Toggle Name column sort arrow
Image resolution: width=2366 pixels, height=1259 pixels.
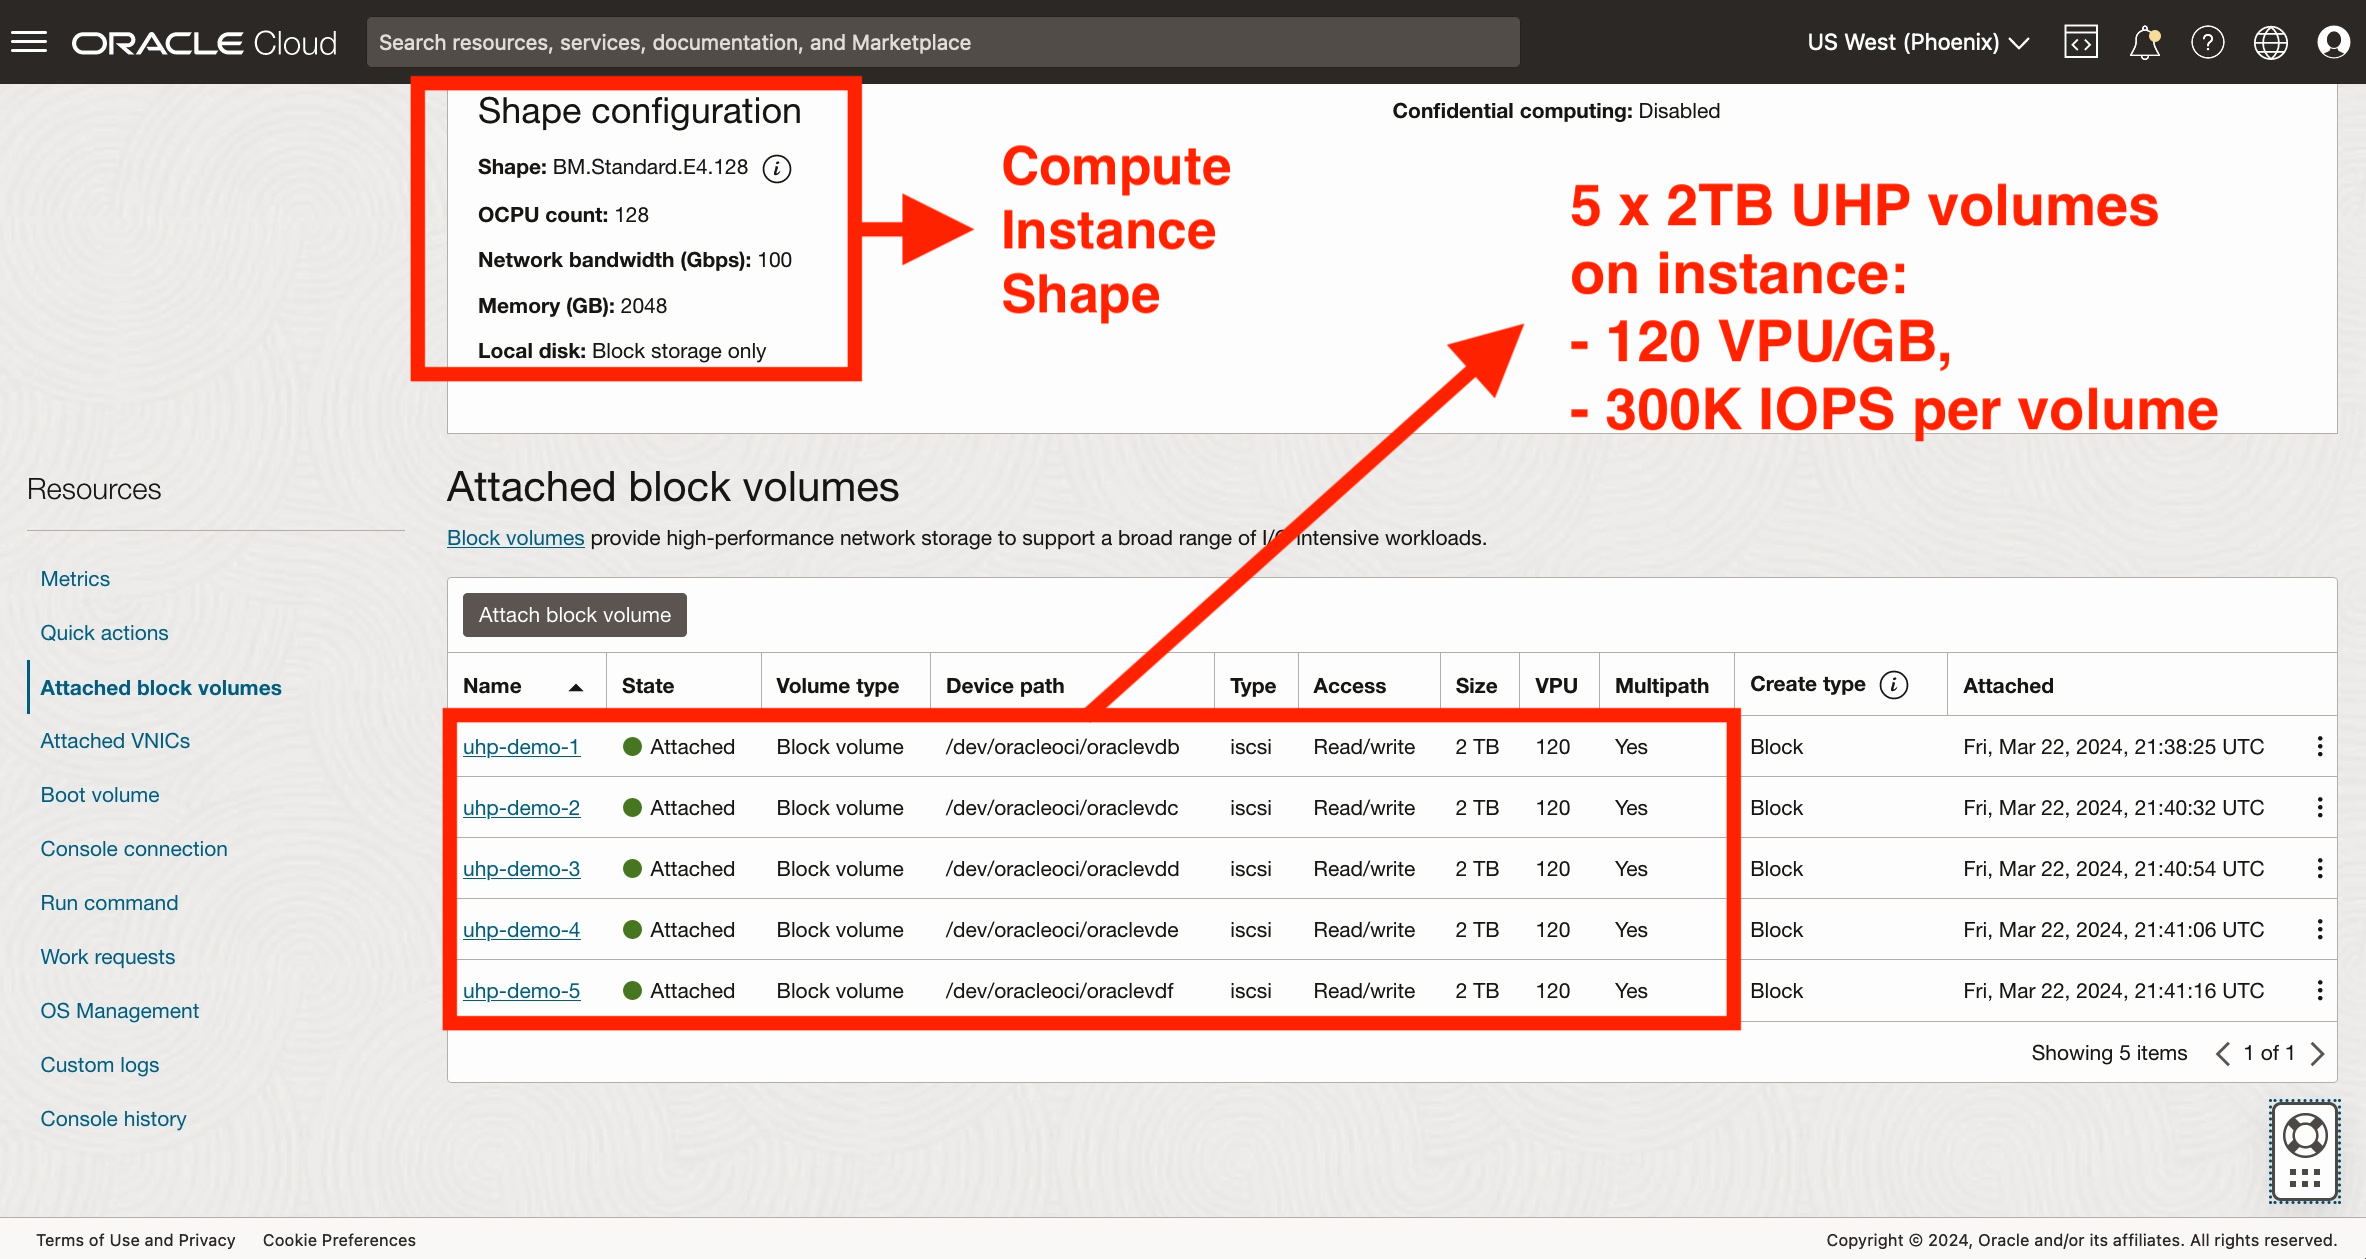577,688
